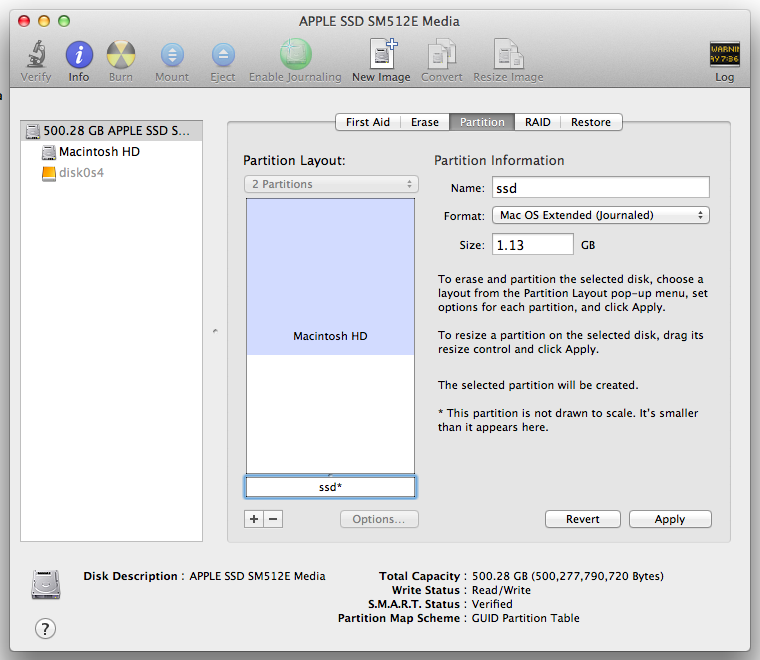Image resolution: width=760 pixels, height=660 pixels.
Task: Click the New Image toolbar icon
Action: pyautogui.click(x=381, y=56)
